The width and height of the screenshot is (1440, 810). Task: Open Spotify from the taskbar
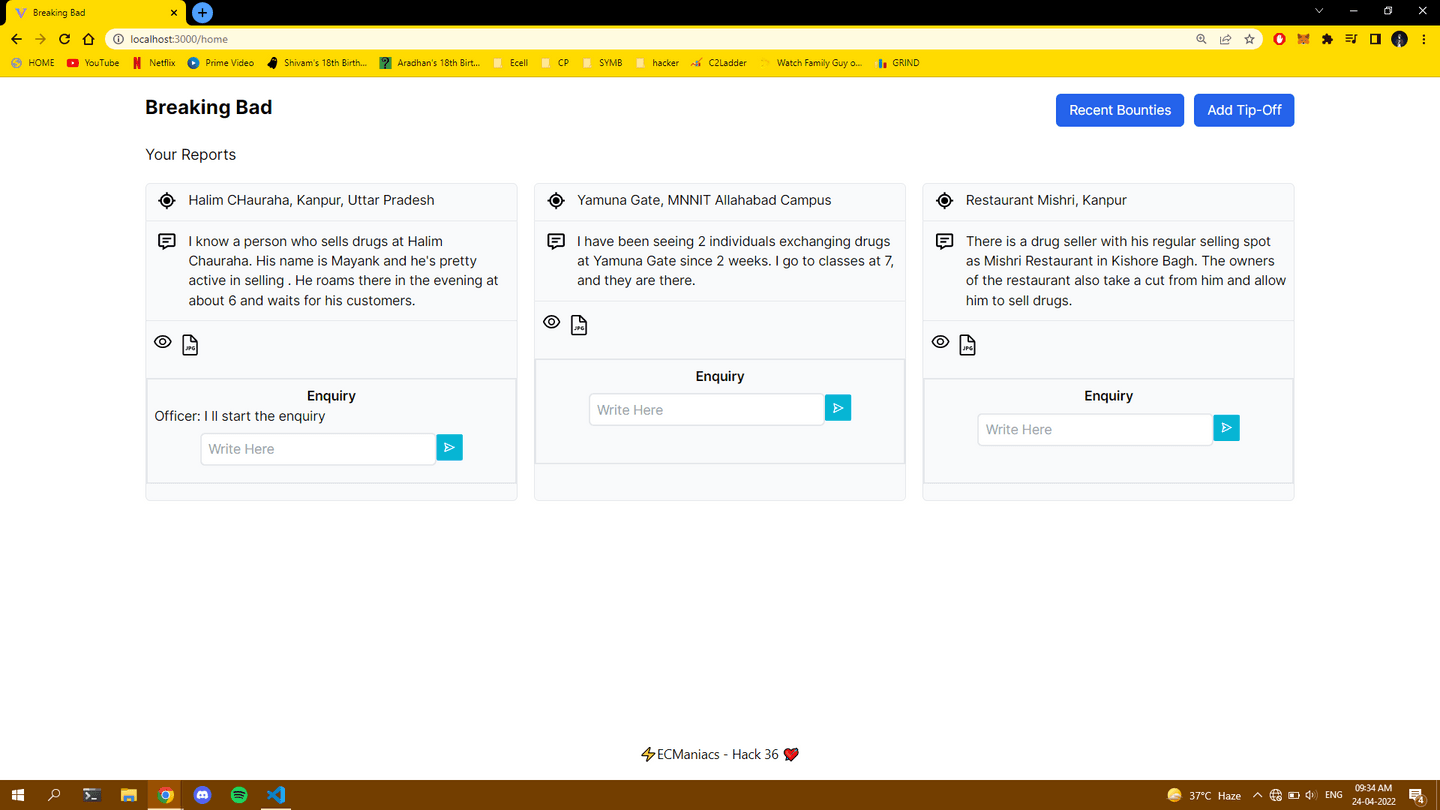[239, 795]
